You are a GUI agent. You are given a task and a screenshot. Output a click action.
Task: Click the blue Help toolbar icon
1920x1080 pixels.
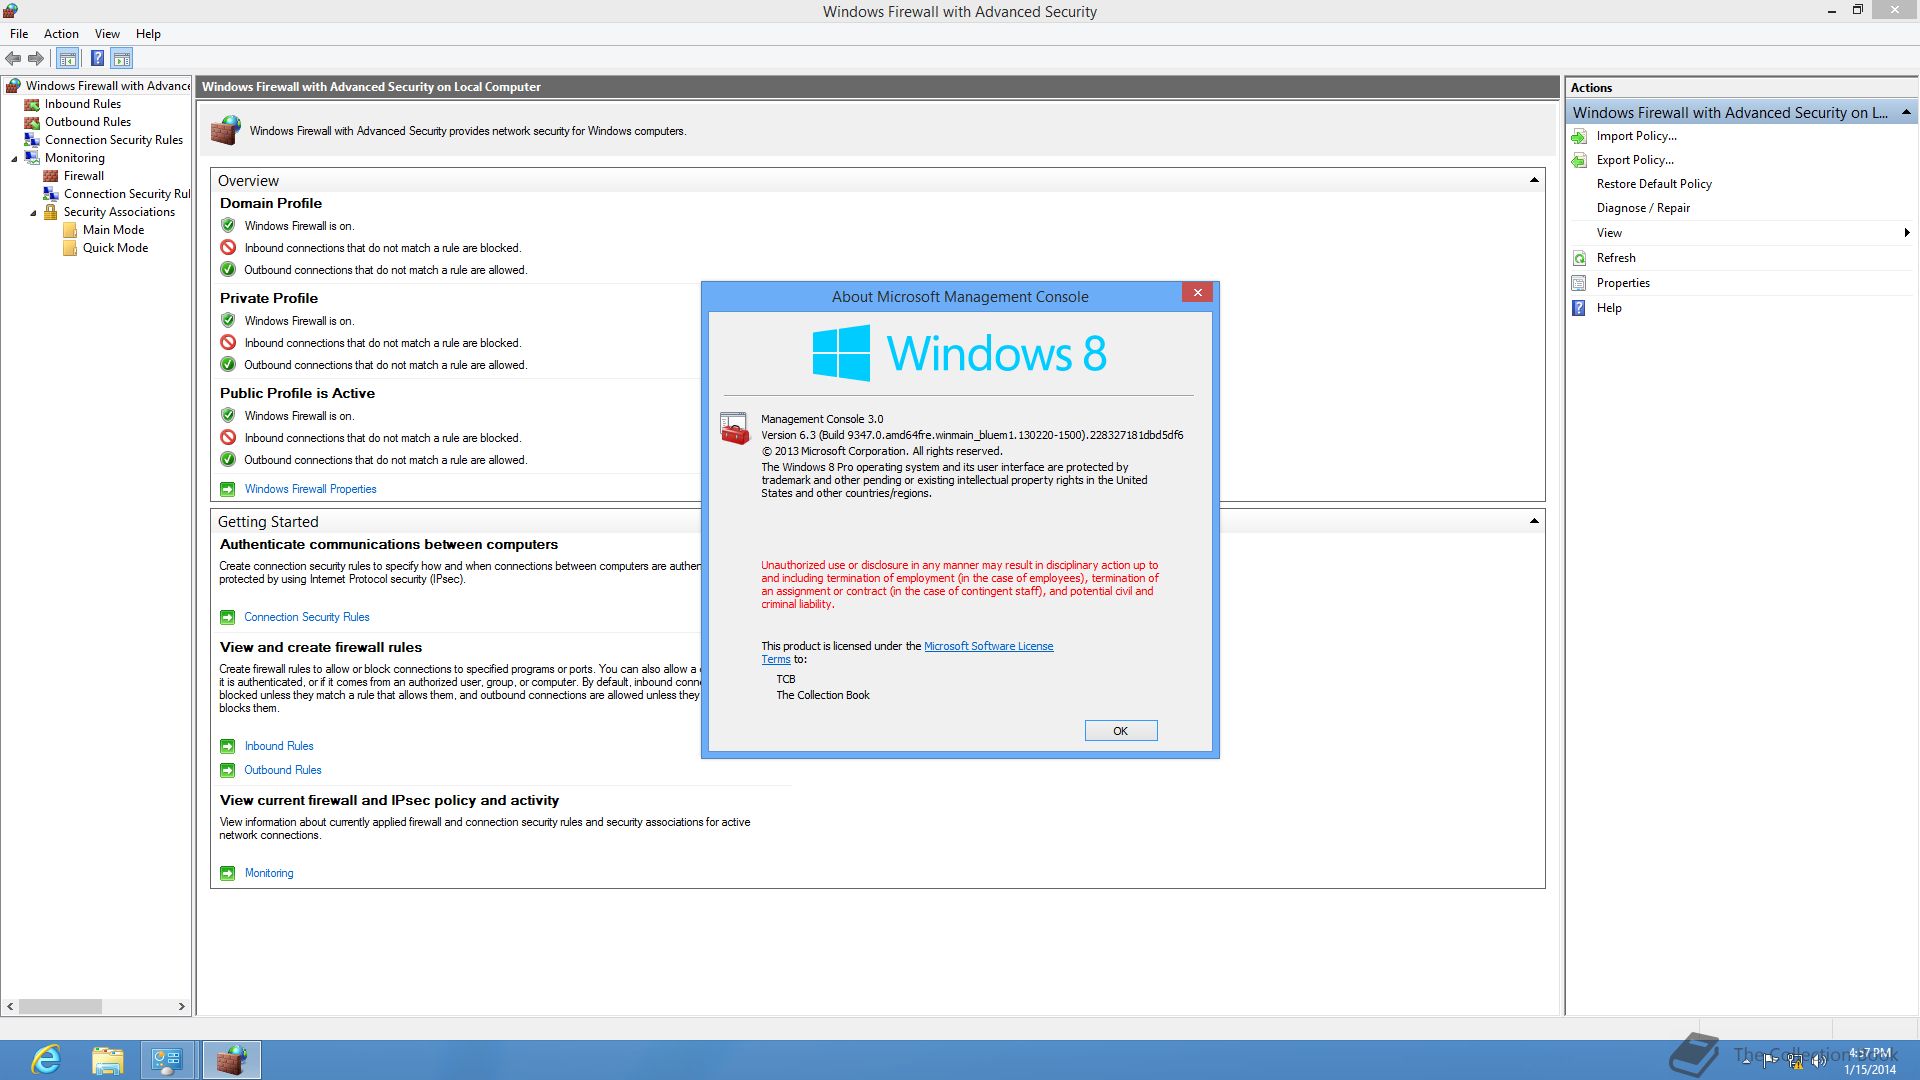[x=97, y=58]
